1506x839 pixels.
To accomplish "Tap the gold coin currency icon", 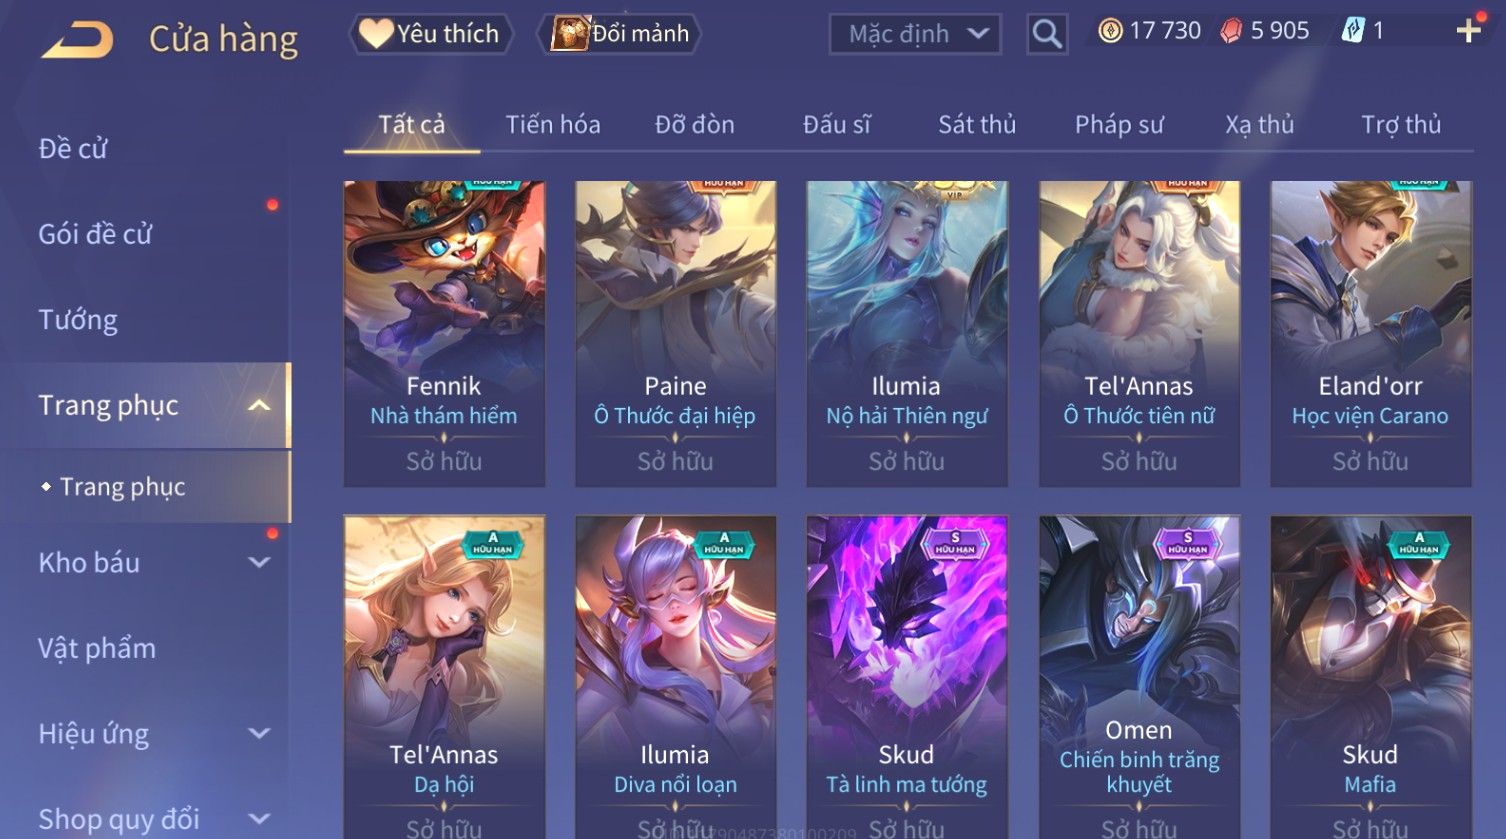I will tap(1110, 31).
